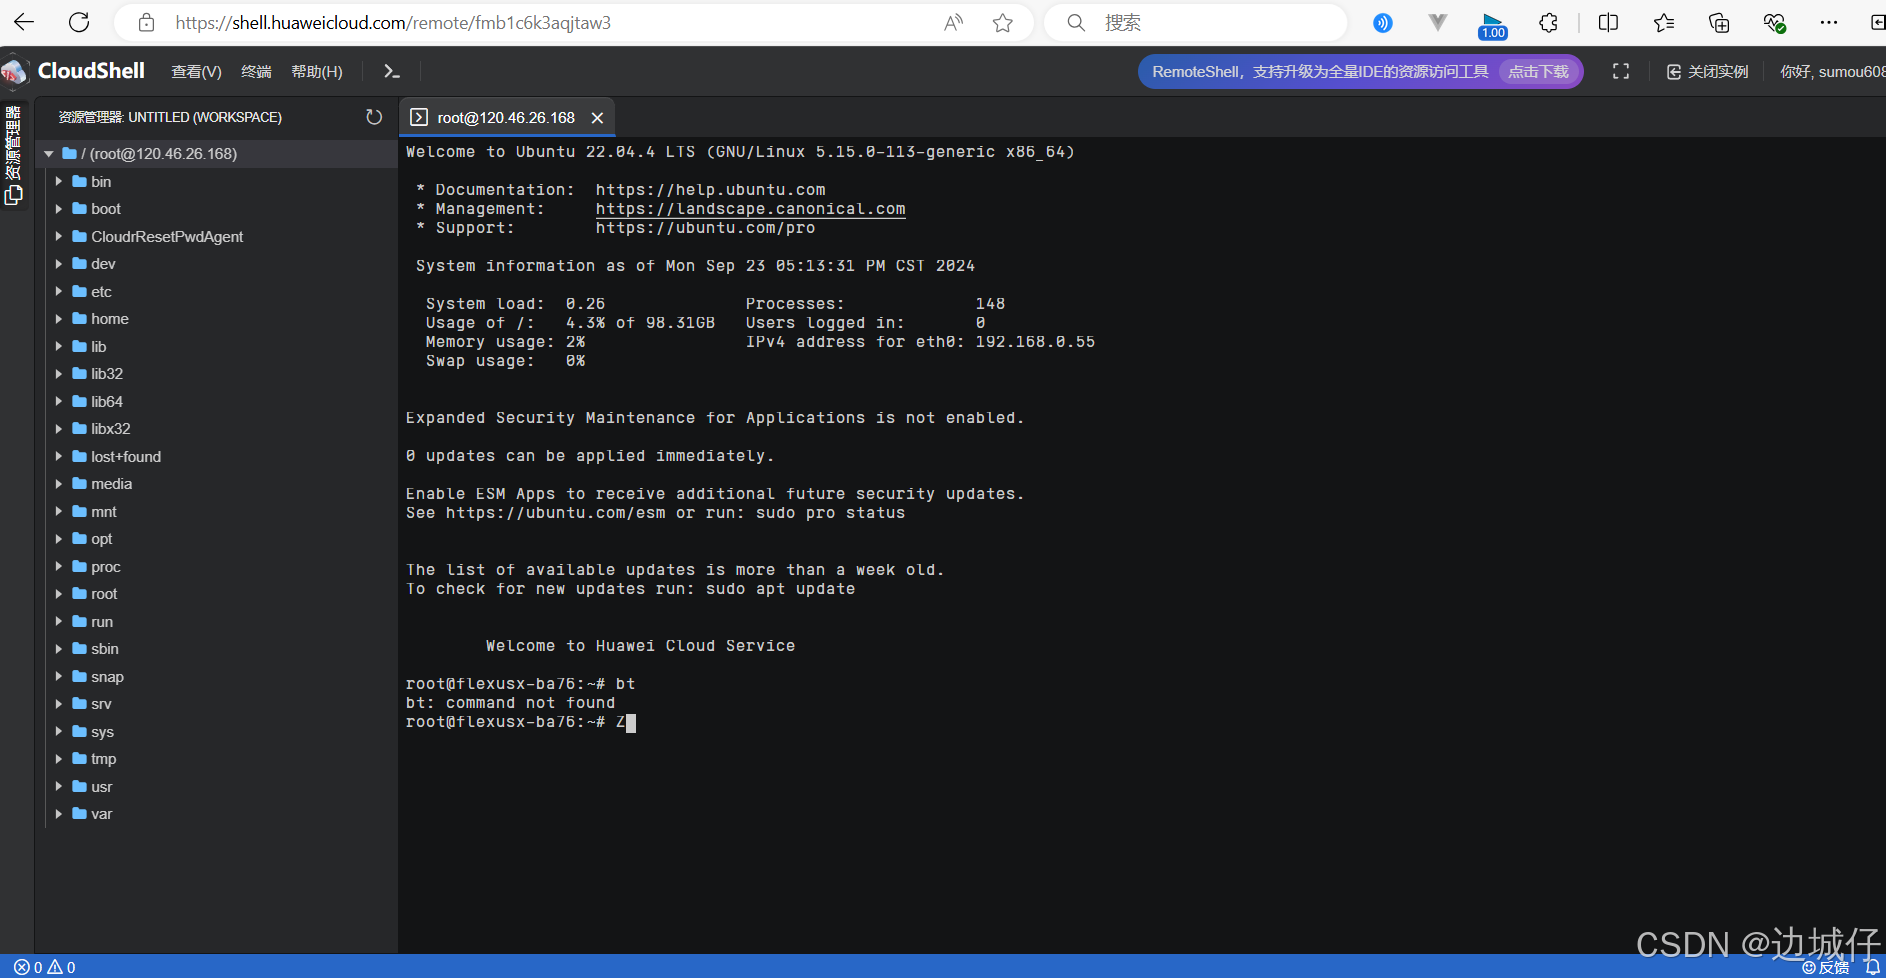The height and width of the screenshot is (978, 1886).
Task: Open the favorites list icon
Action: tap(1664, 22)
